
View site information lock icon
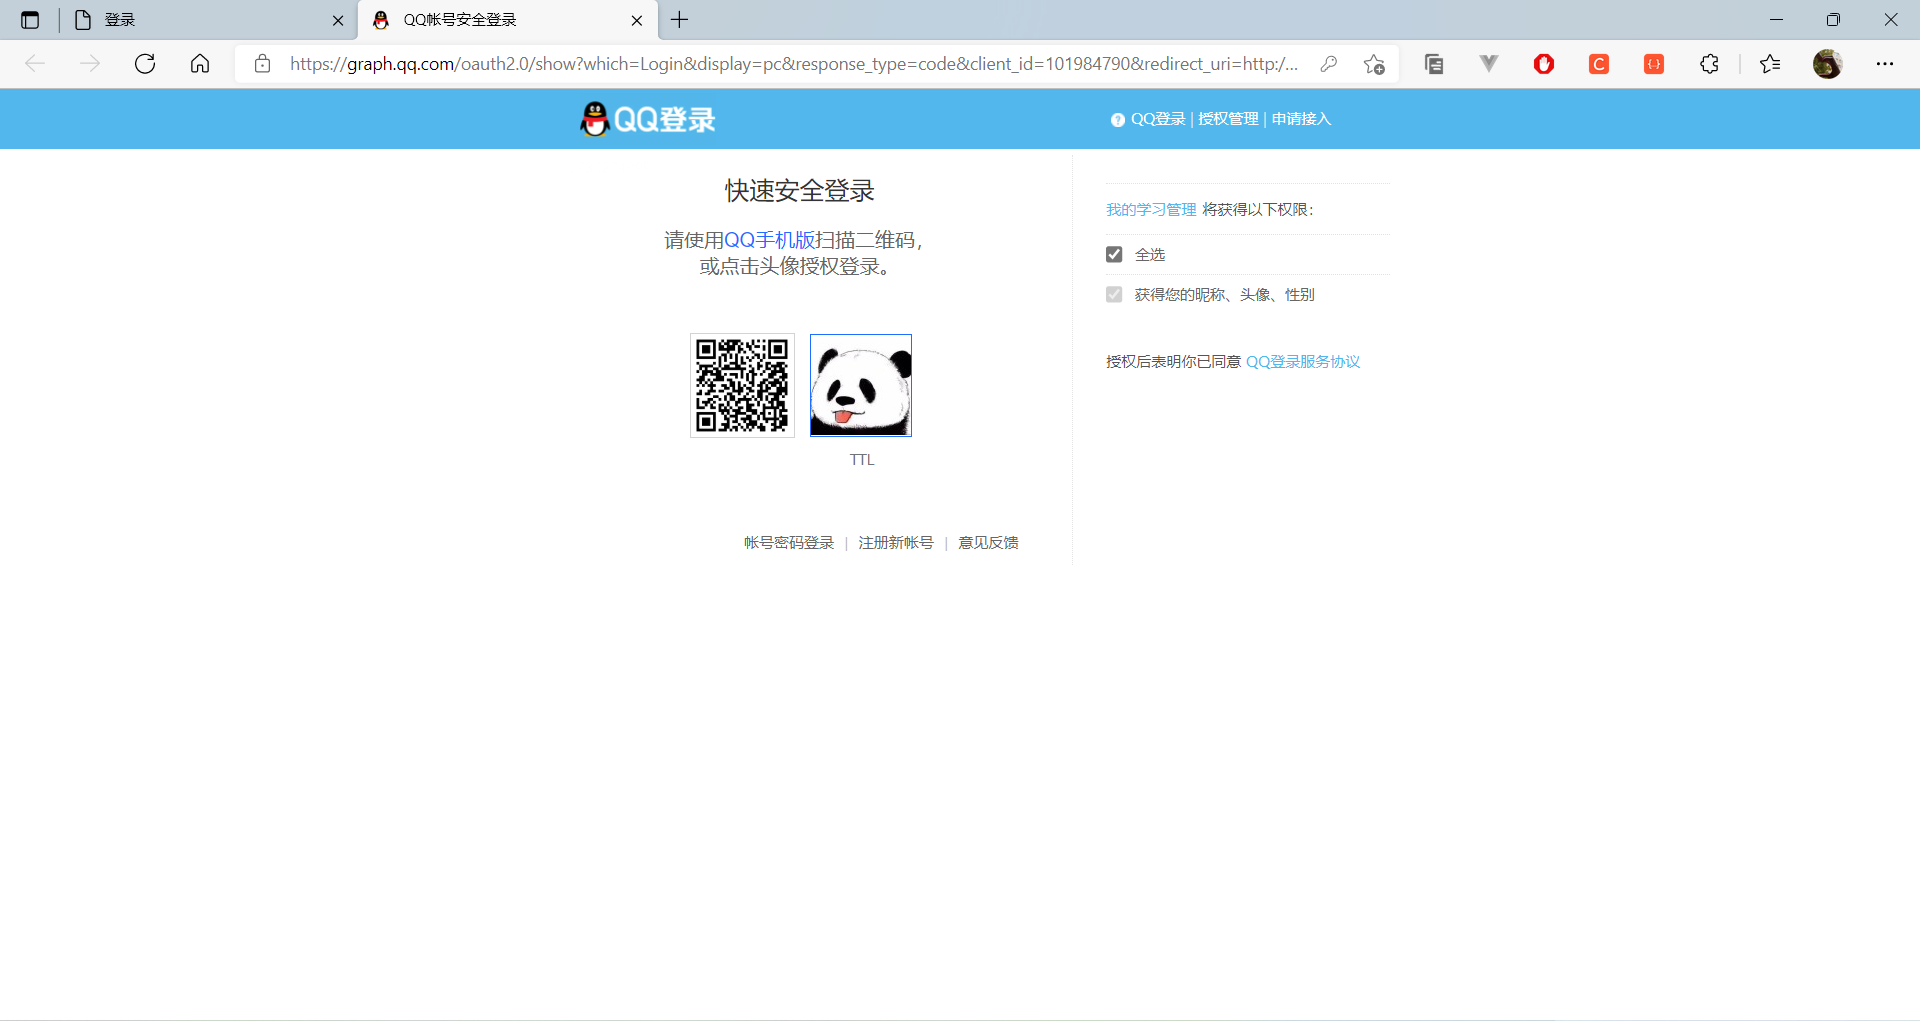(262, 64)
